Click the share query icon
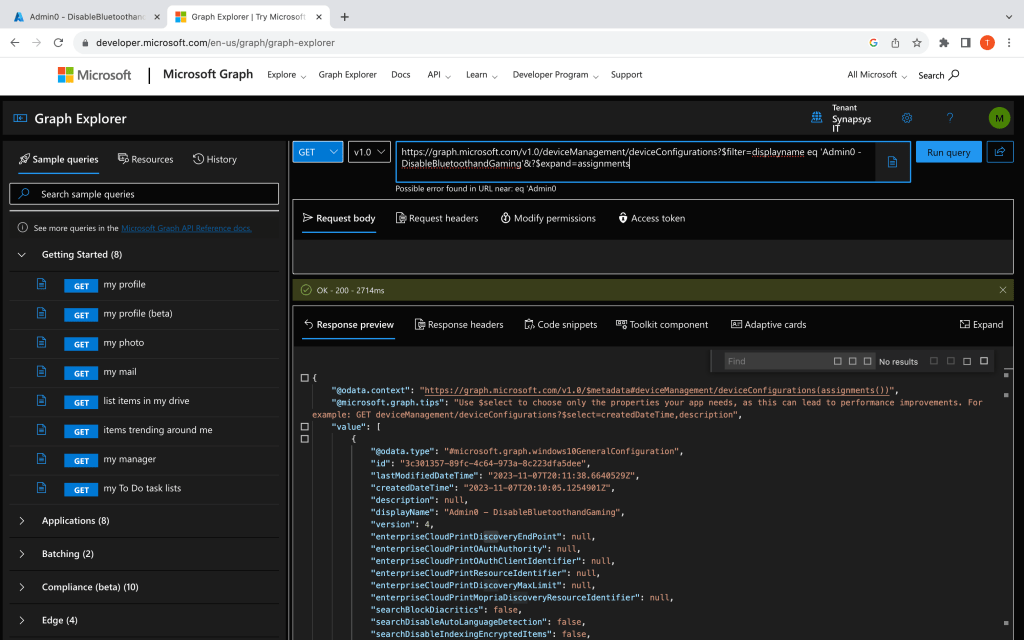This screenshot has height=640, width=1024. coord(999,152)
